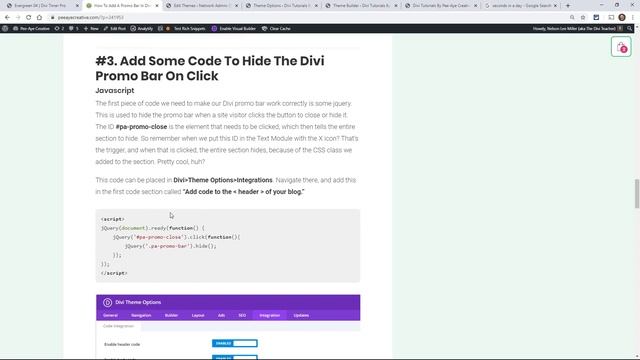Minimize the Chrome window

click(x=602, y=5)
